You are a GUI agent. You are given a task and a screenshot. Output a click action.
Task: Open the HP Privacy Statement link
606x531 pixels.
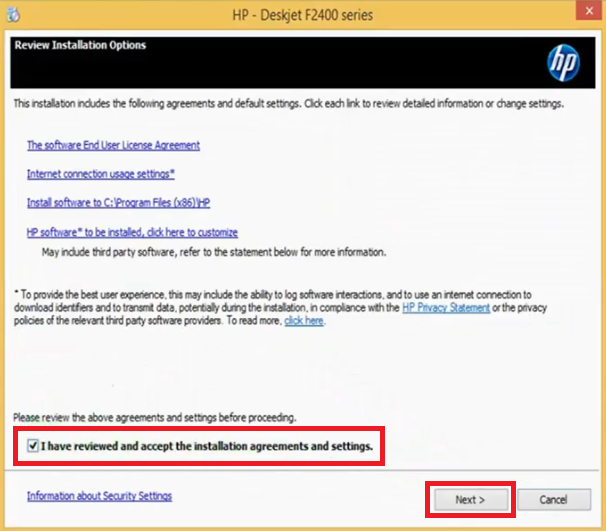446,308
